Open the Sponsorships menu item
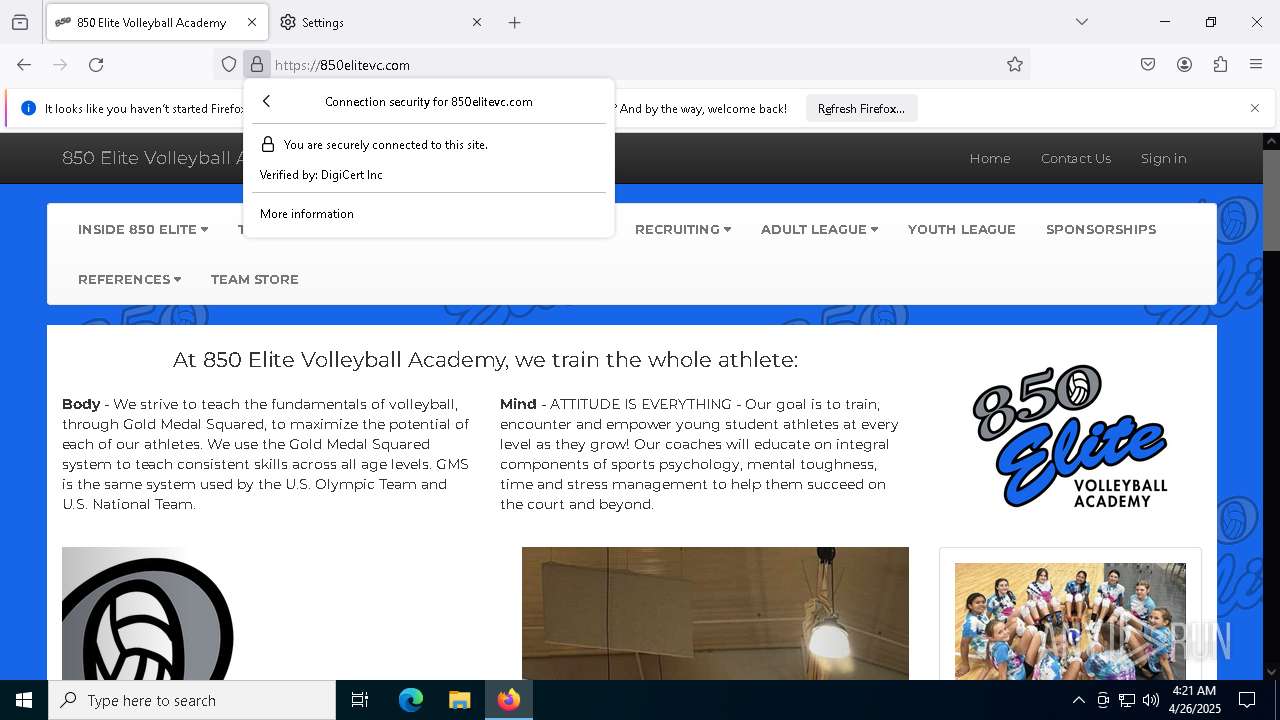The image size is (1280, 720). 1101,229
